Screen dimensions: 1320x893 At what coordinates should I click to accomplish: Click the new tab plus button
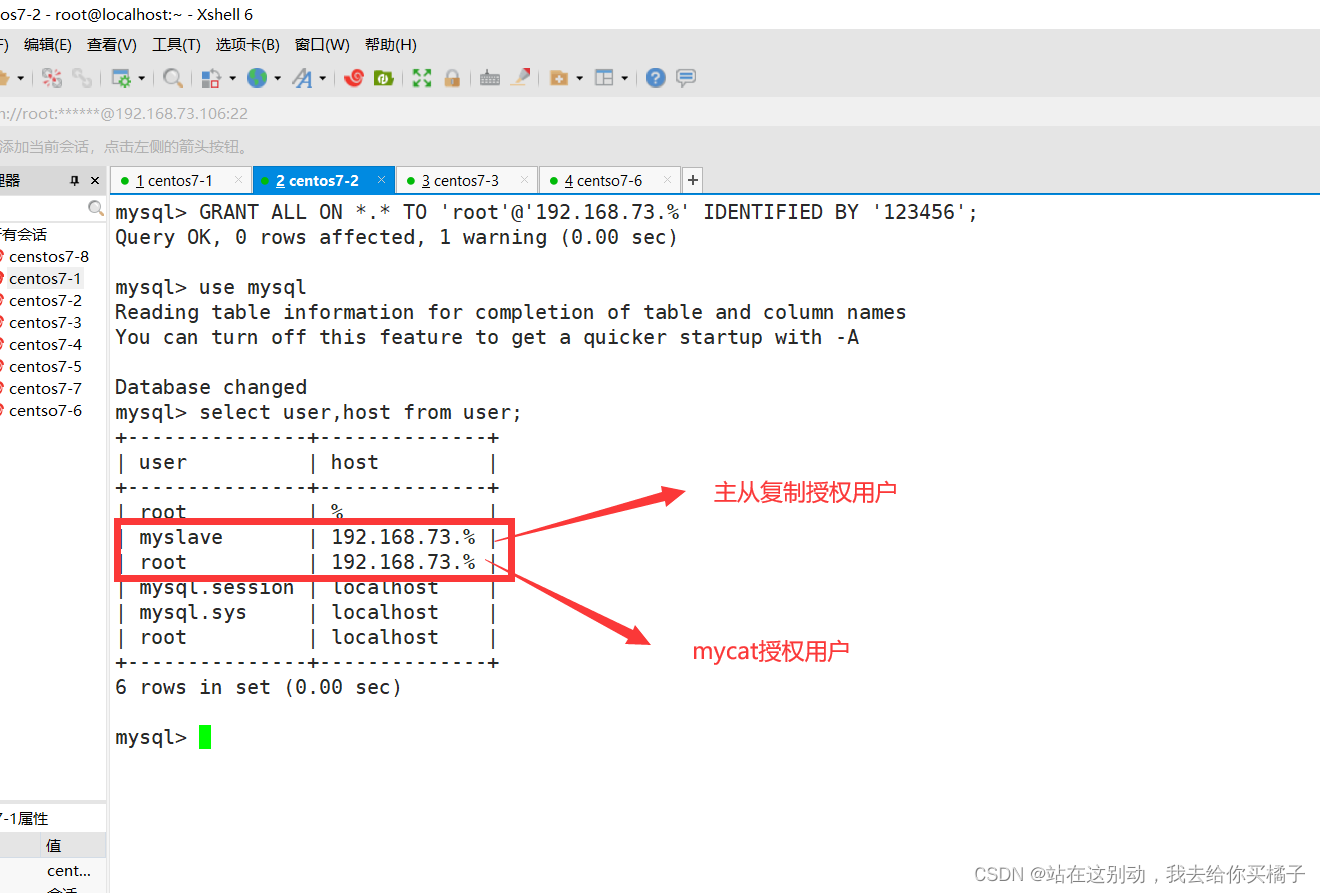(x=692, y=179)
